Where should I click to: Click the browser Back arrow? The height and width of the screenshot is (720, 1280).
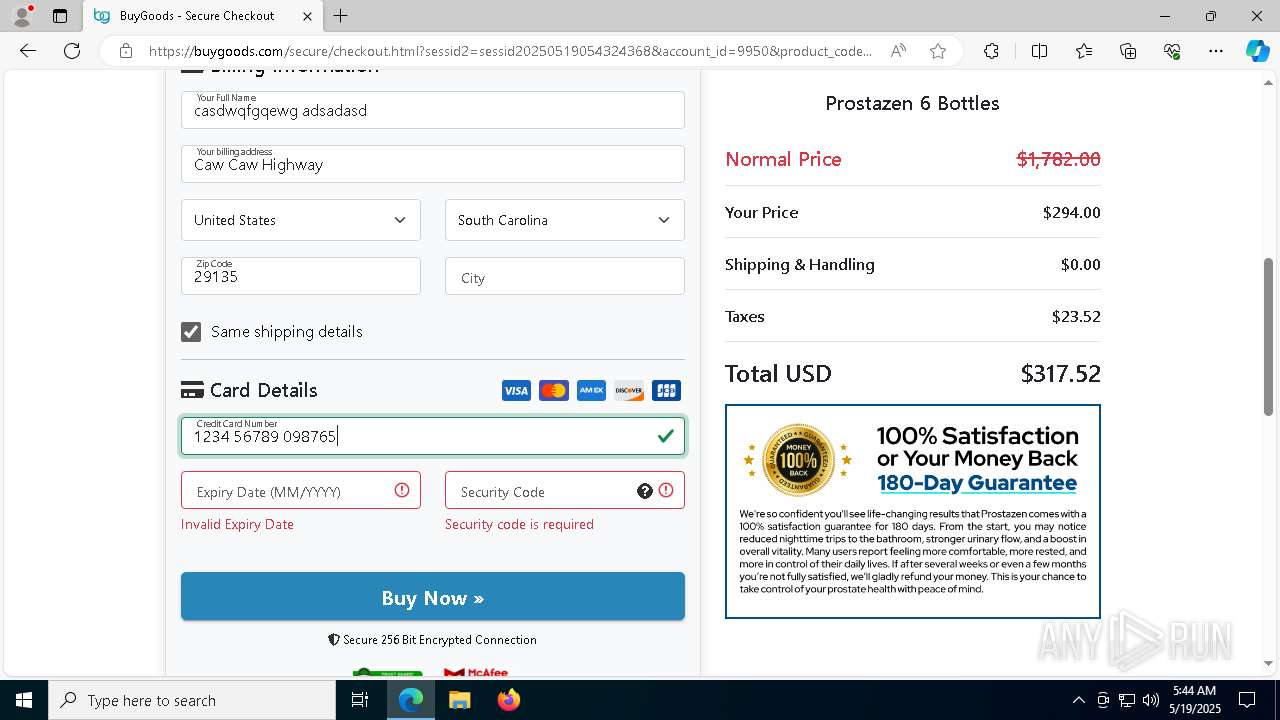28,51
